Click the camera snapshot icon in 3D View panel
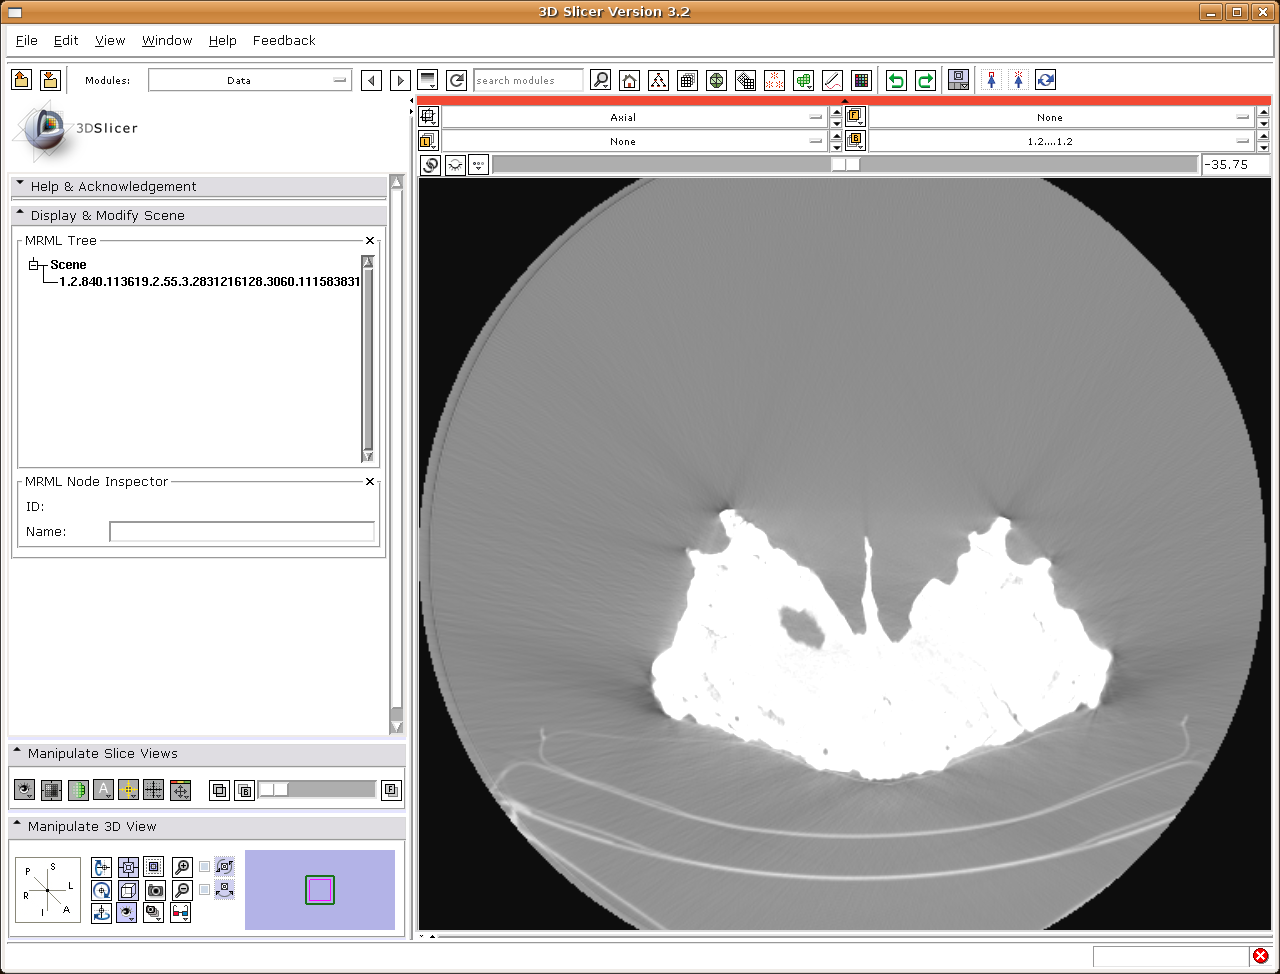This screenshot has height=974, width=1280. 155,890
